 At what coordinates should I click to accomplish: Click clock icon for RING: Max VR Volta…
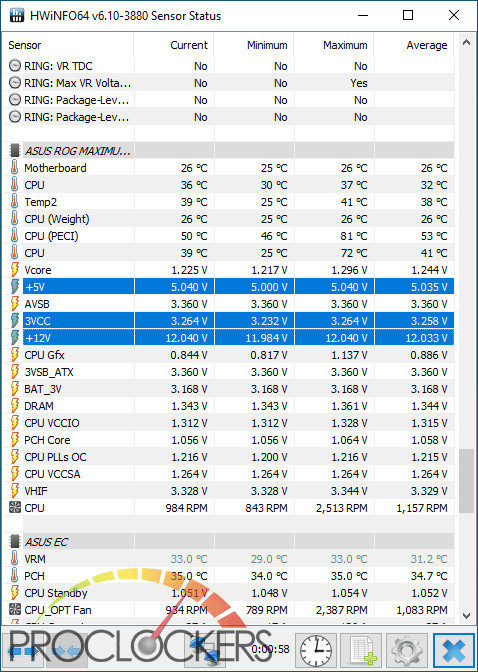pyautogui.click(x=15, y=83)
